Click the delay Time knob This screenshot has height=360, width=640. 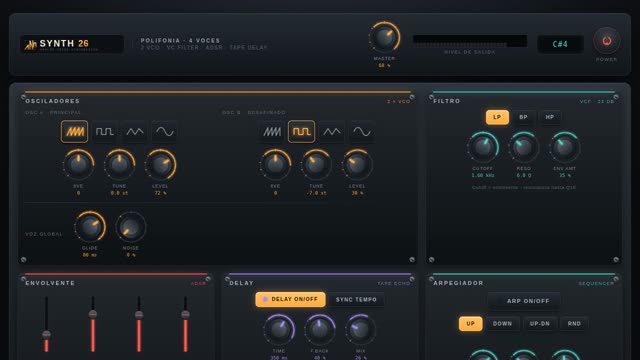279,329
